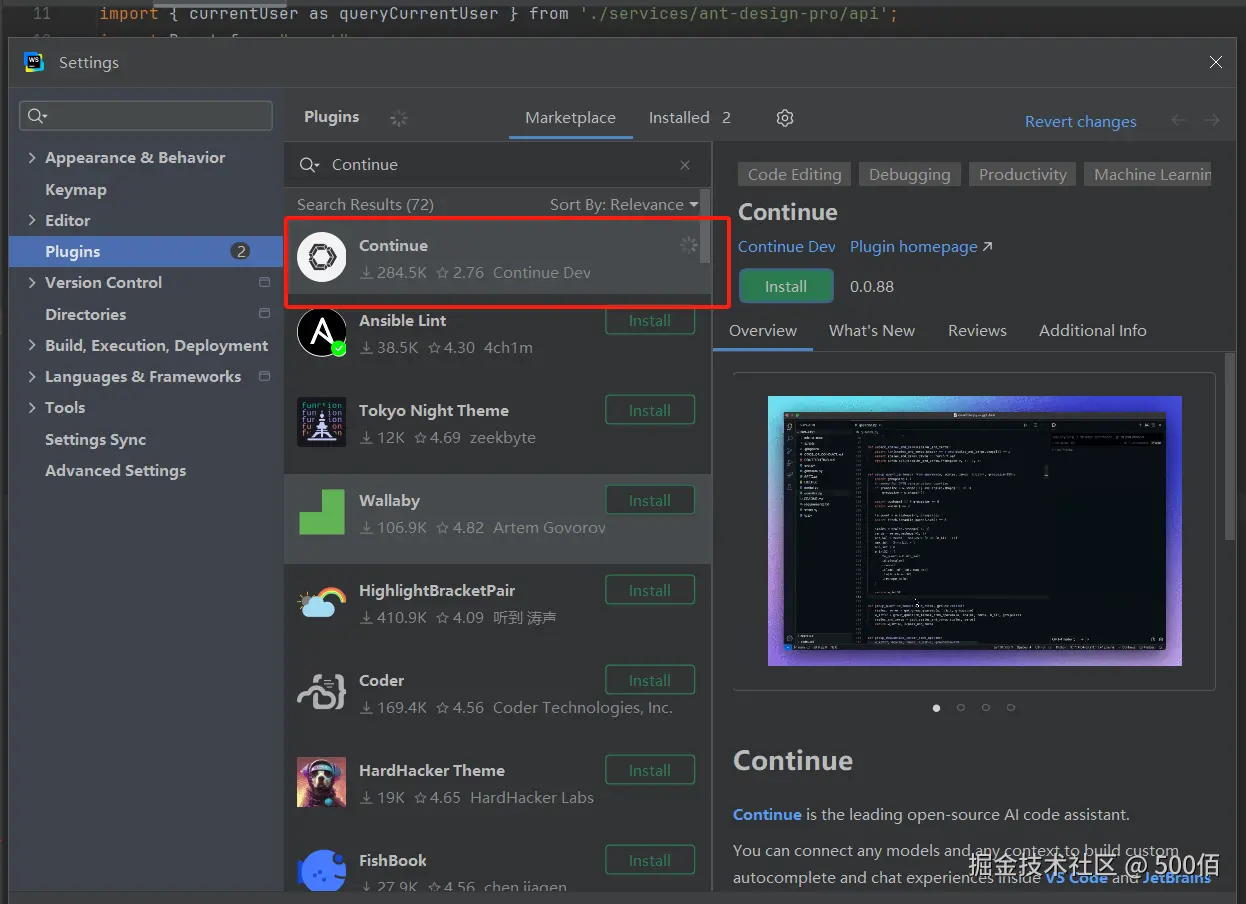Viewport: 1246px width, 904px height.
Task: Select the fourth screenshot carousel dot
Action: [1011, 707]
